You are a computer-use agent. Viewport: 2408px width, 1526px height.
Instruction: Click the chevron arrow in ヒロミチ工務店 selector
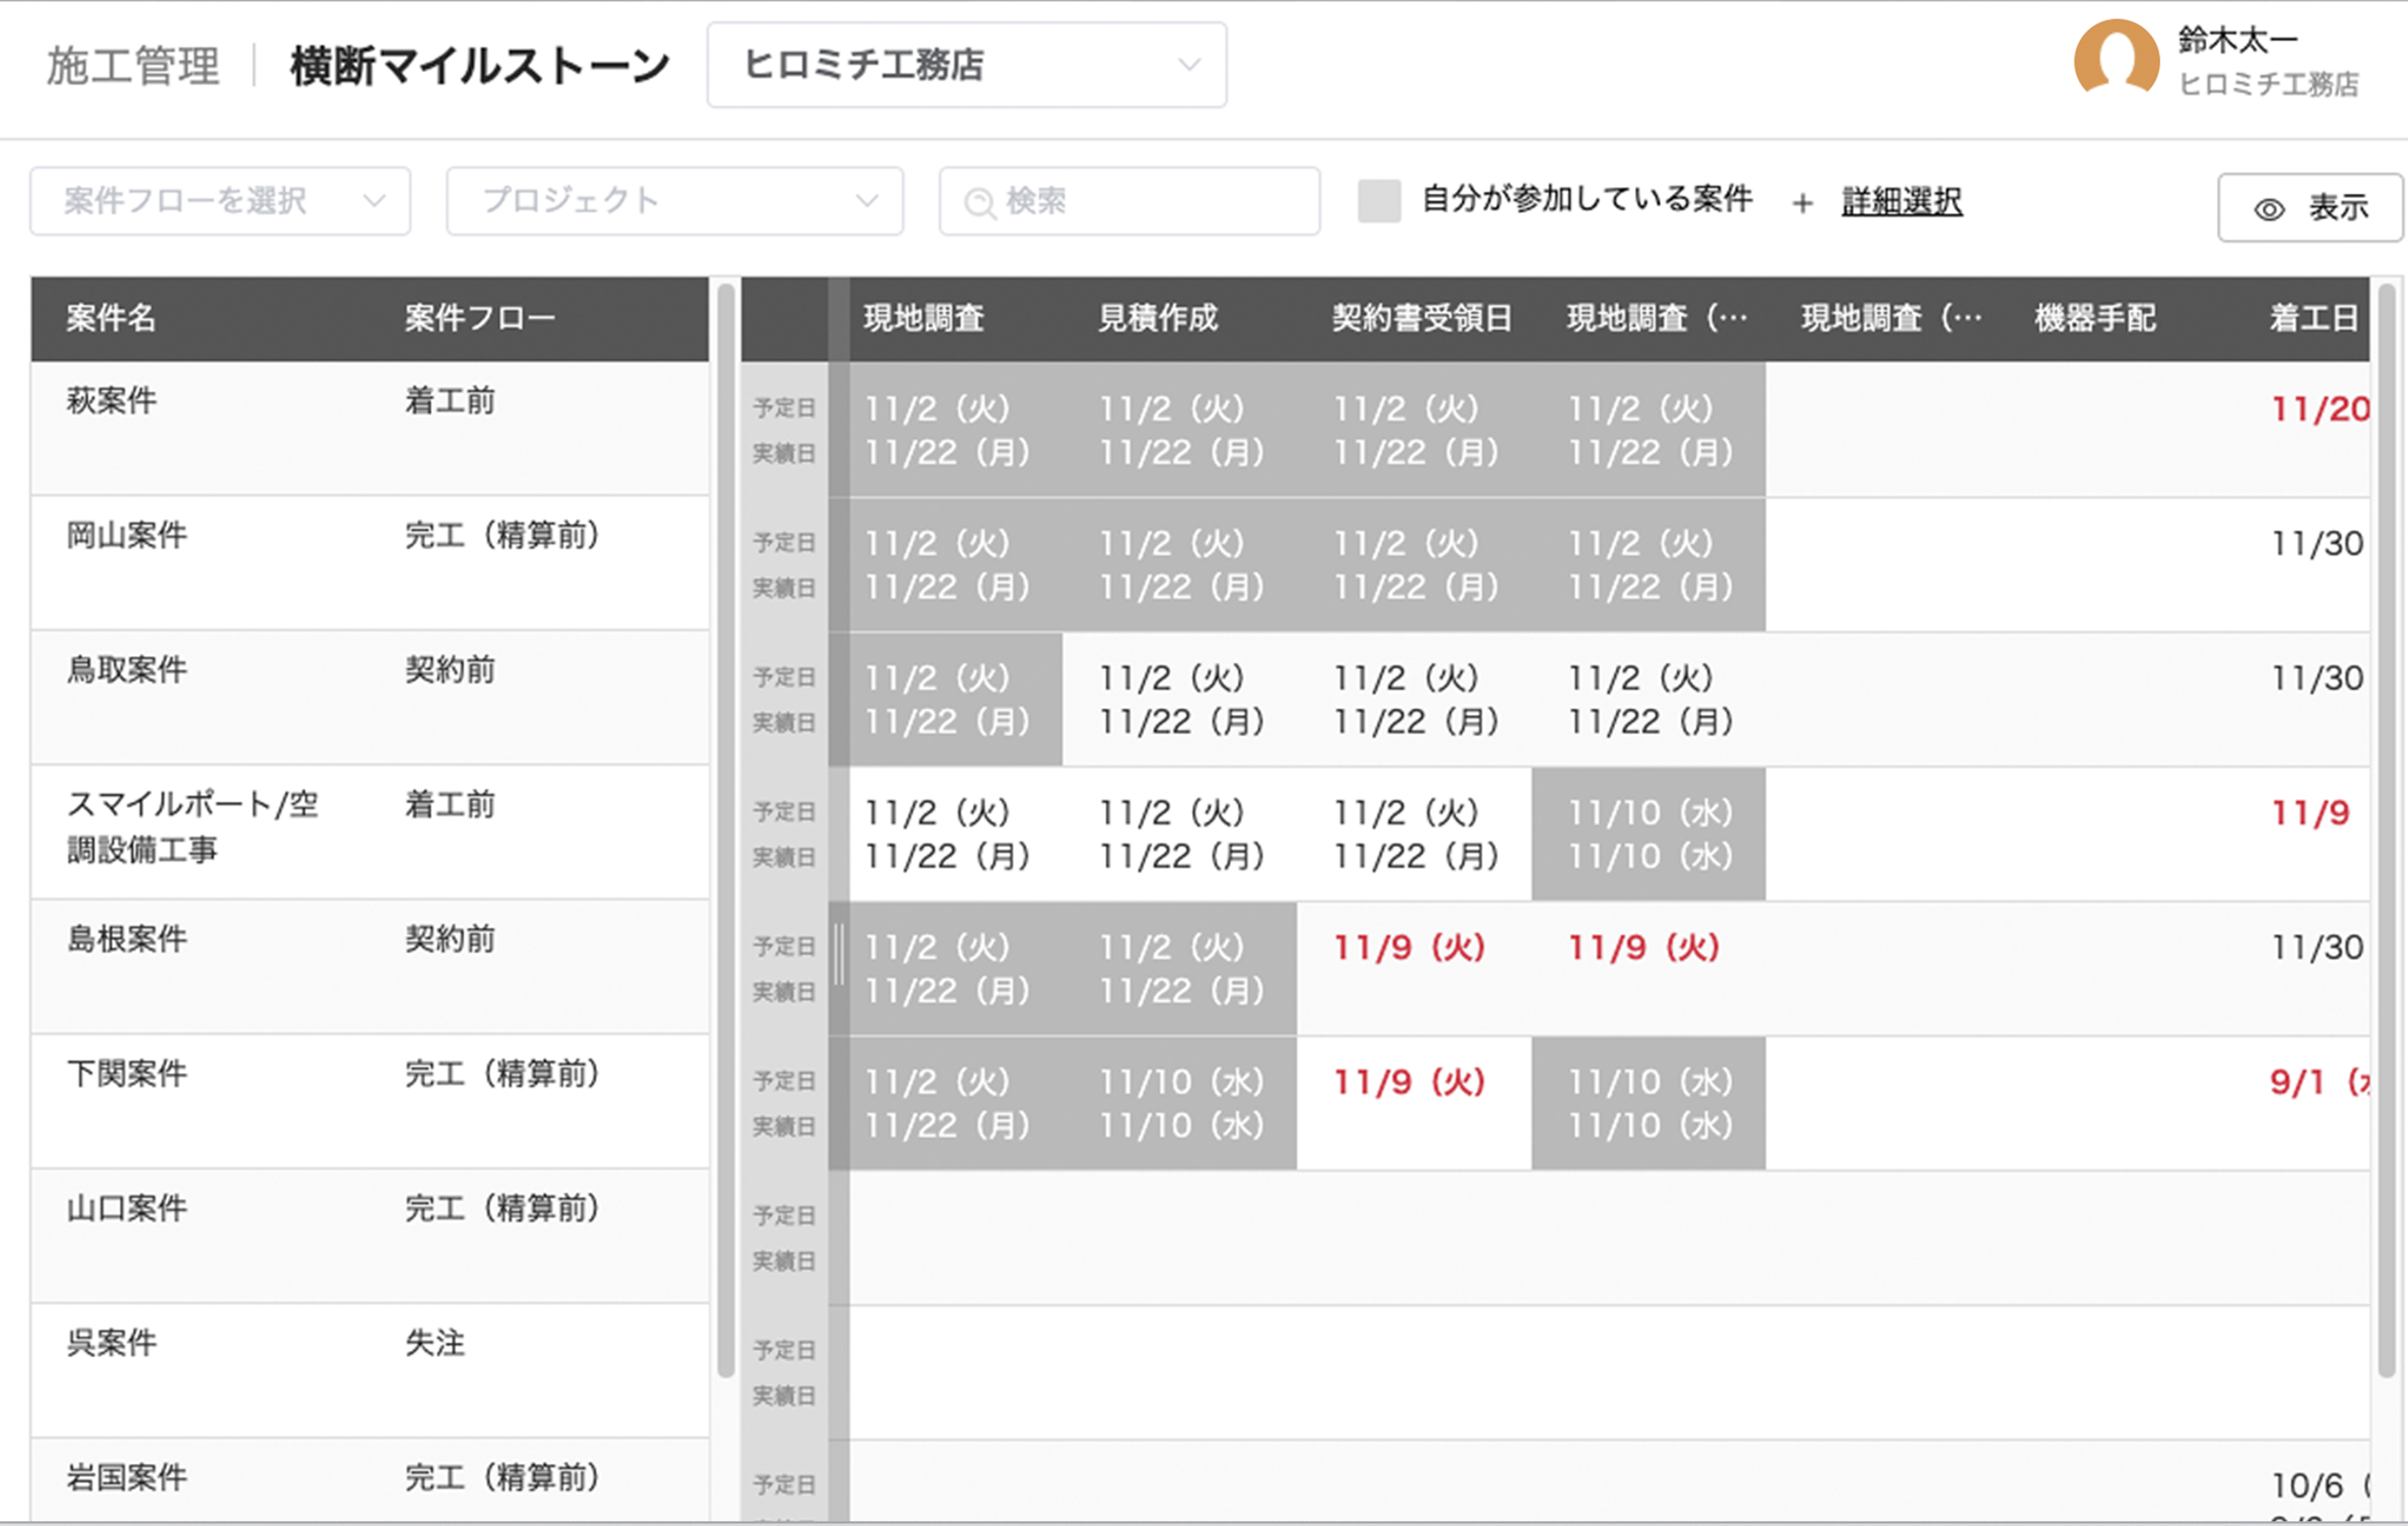point(1188,65)
